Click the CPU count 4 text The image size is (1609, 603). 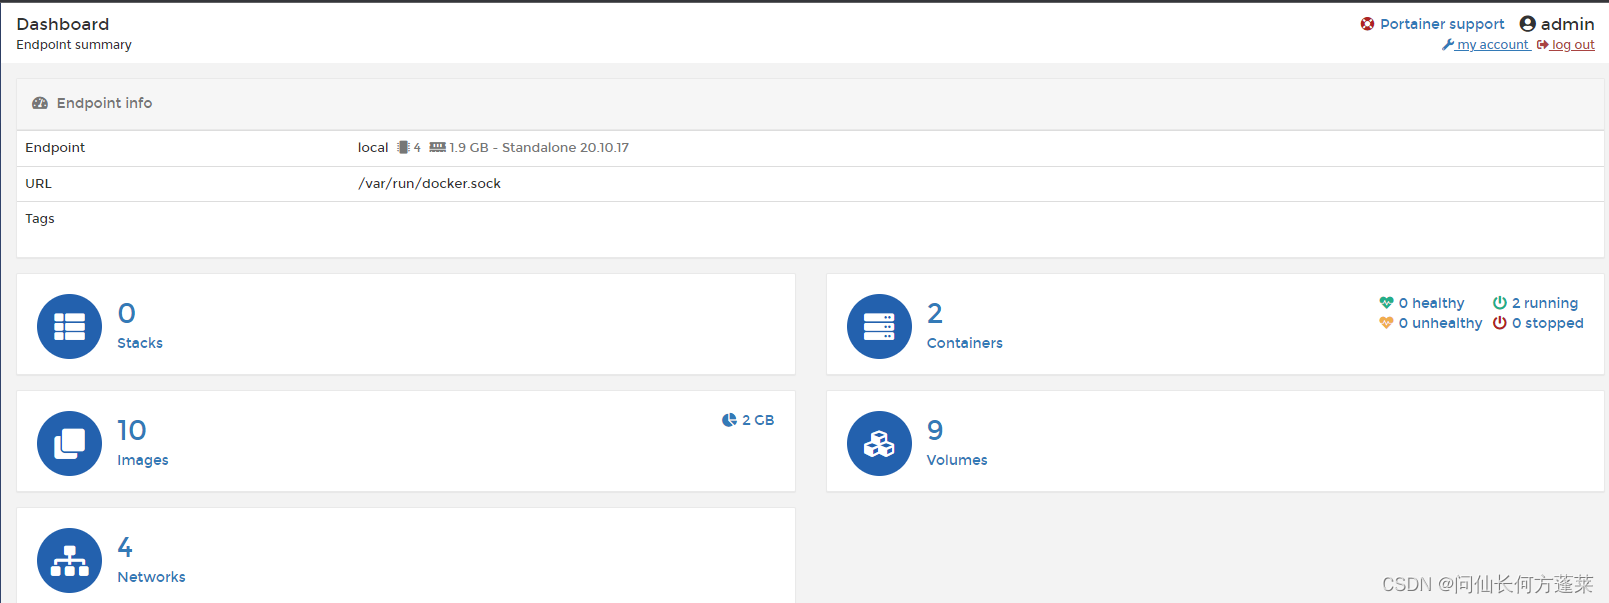[417, 147]
